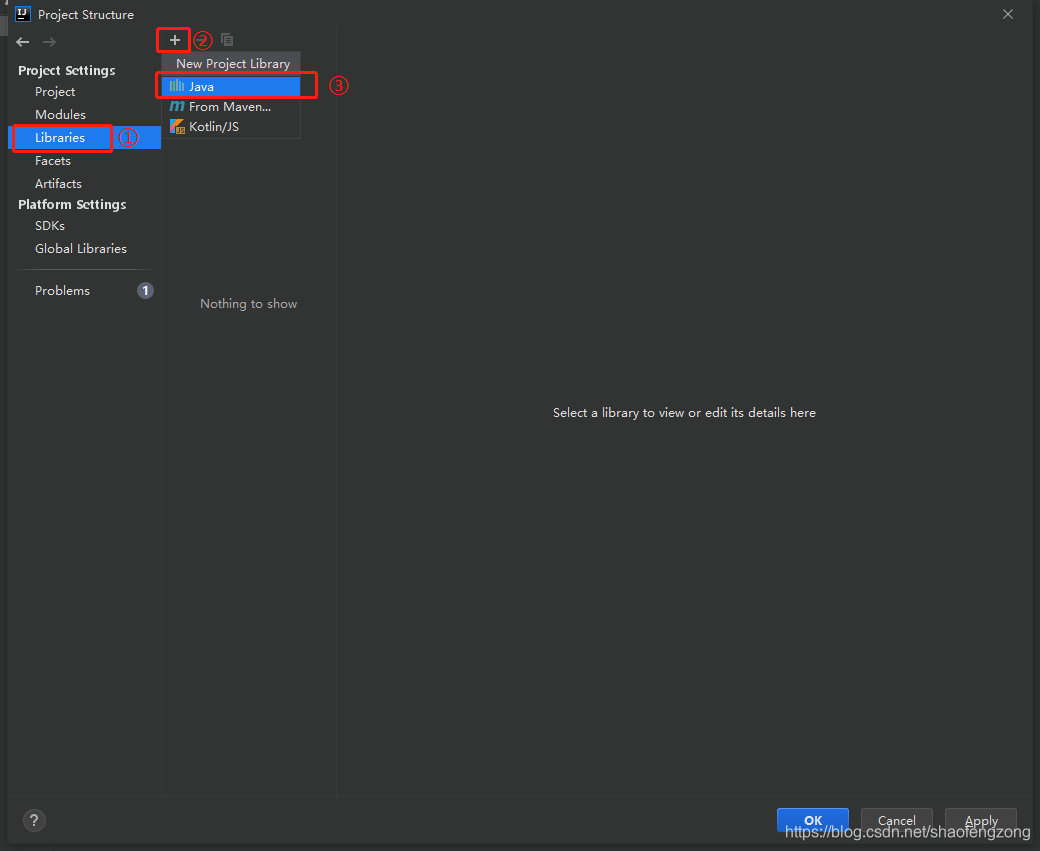Open the Artifacts settings page
This screenshot has width=1040, height=851.
point(58,183)
